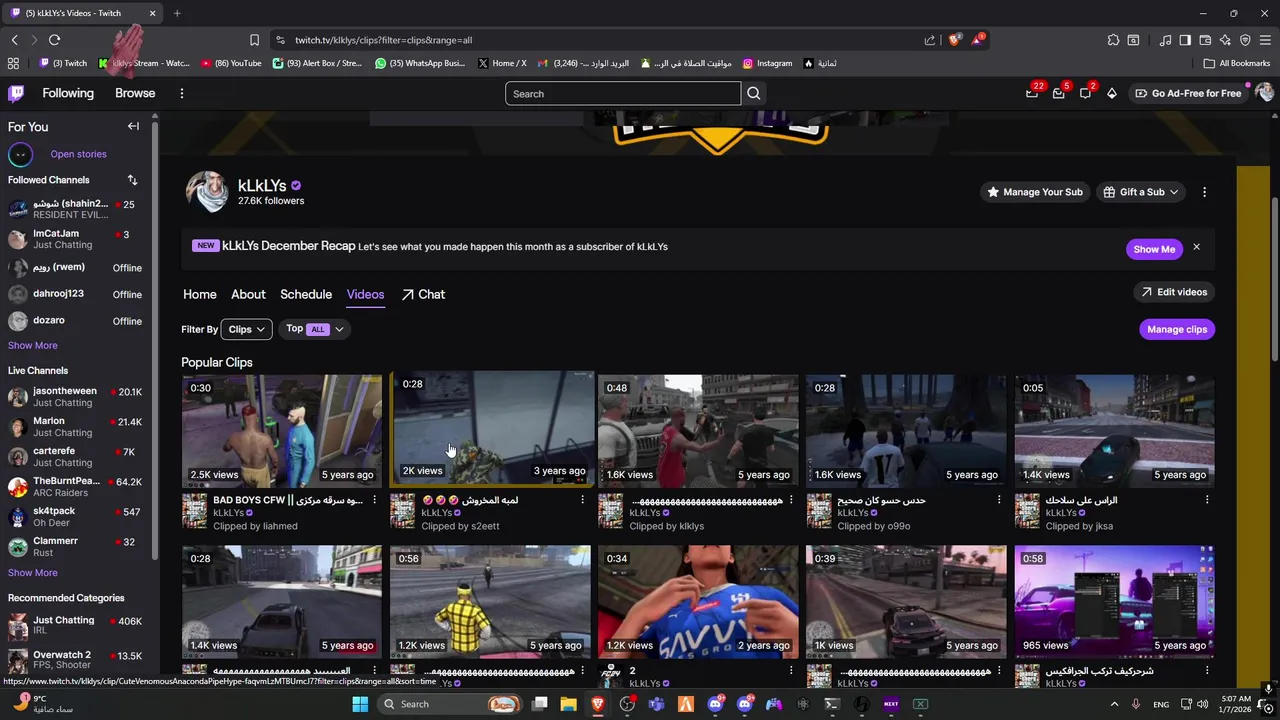Click the Windows taskbar search box
The width and height of the screenshot is (1280, 720).
[x=450, y=704]
